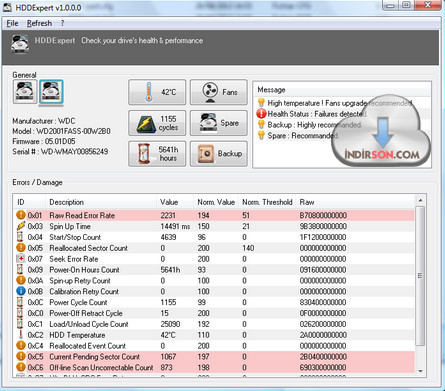Image resolution: width=445 pixels, height=391 pixels.
Task: Click warning icon on Reallocated Sector Count row
Action: pyautogui.click(x=21, y=248)
